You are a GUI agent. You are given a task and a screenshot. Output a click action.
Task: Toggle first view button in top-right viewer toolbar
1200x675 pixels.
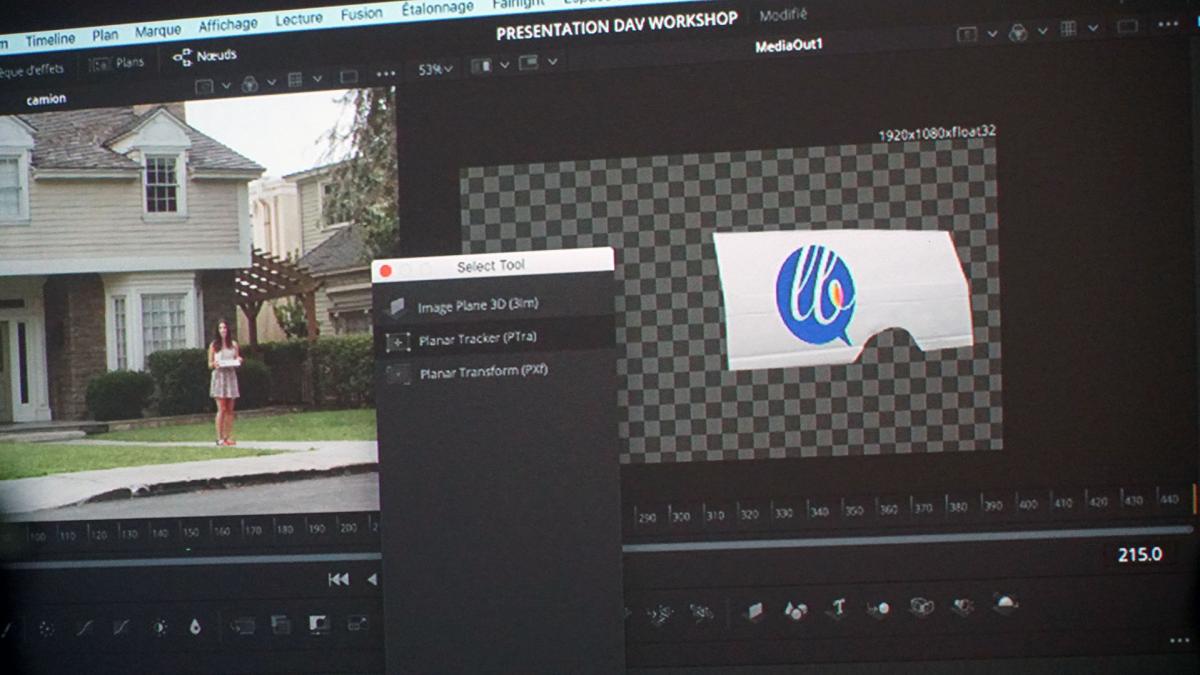point(966,34)
